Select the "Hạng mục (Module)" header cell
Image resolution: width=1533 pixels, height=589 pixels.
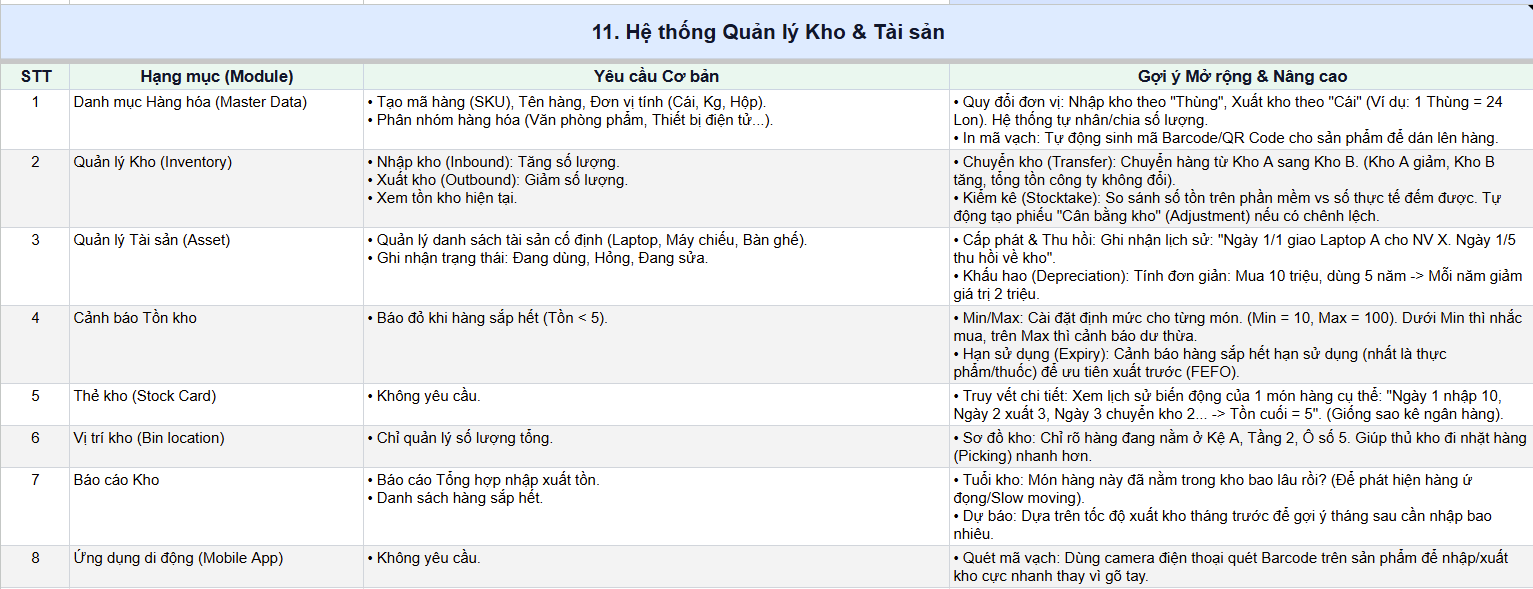216,76
